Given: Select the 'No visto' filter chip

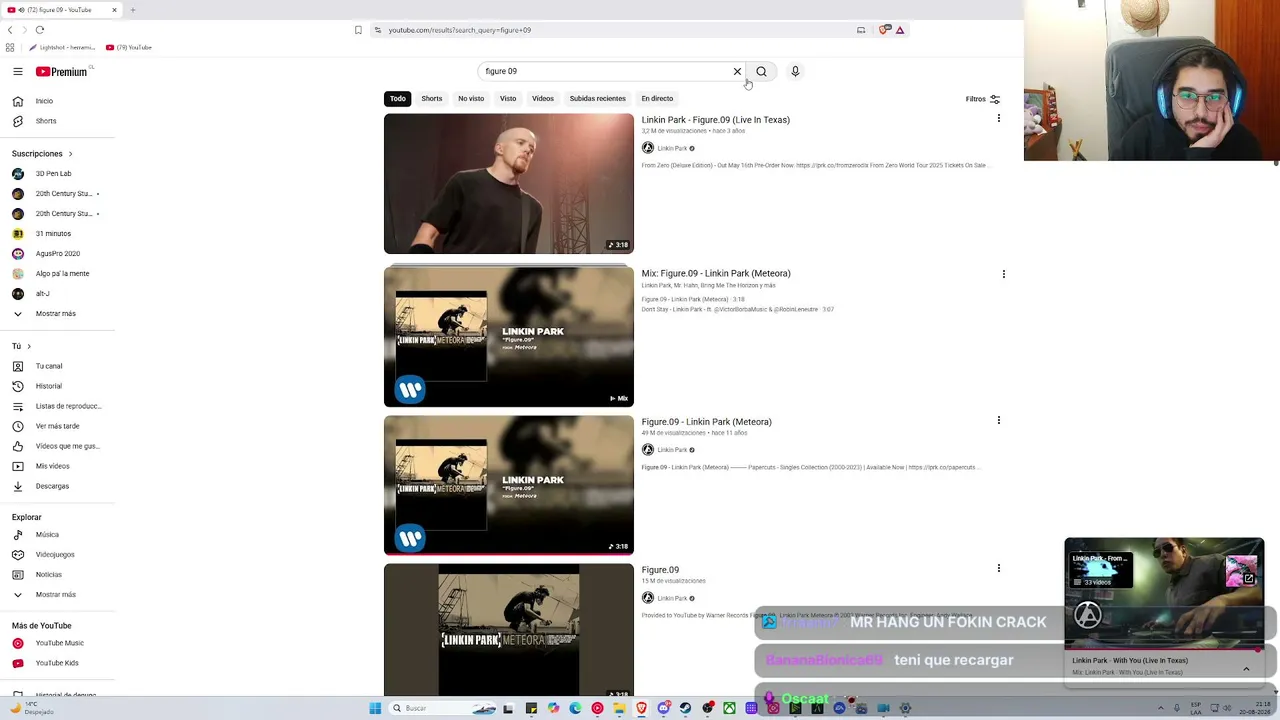Looking at the screenshot, I should point(471,98).
